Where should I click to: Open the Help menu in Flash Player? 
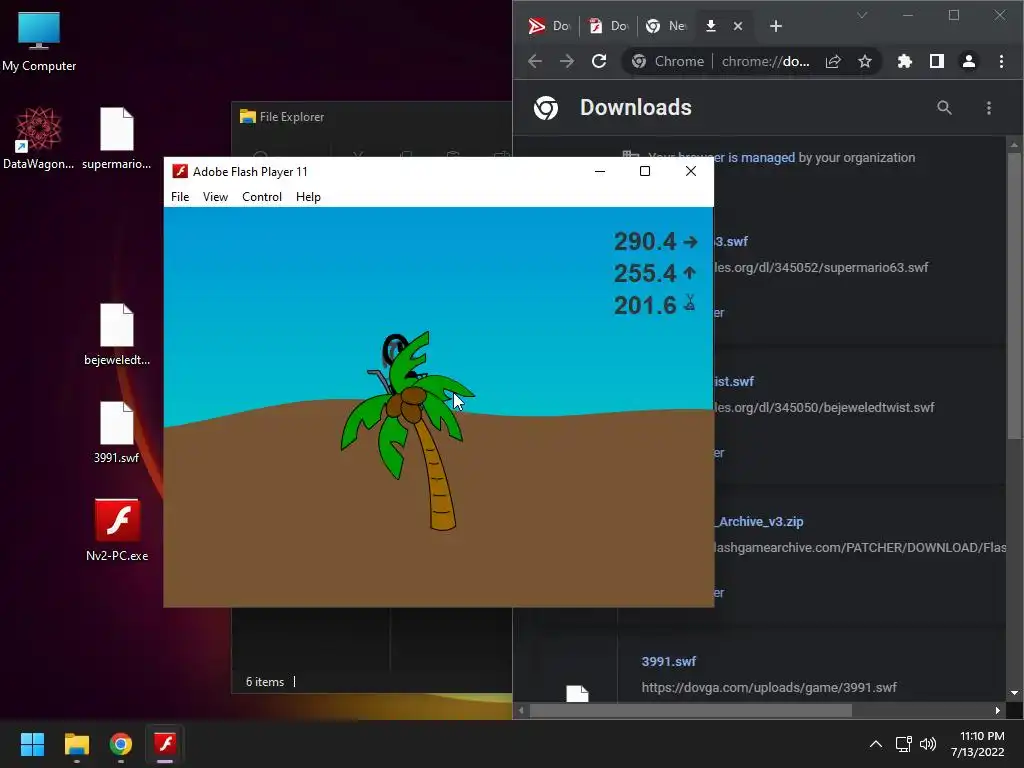click(308, 197)
